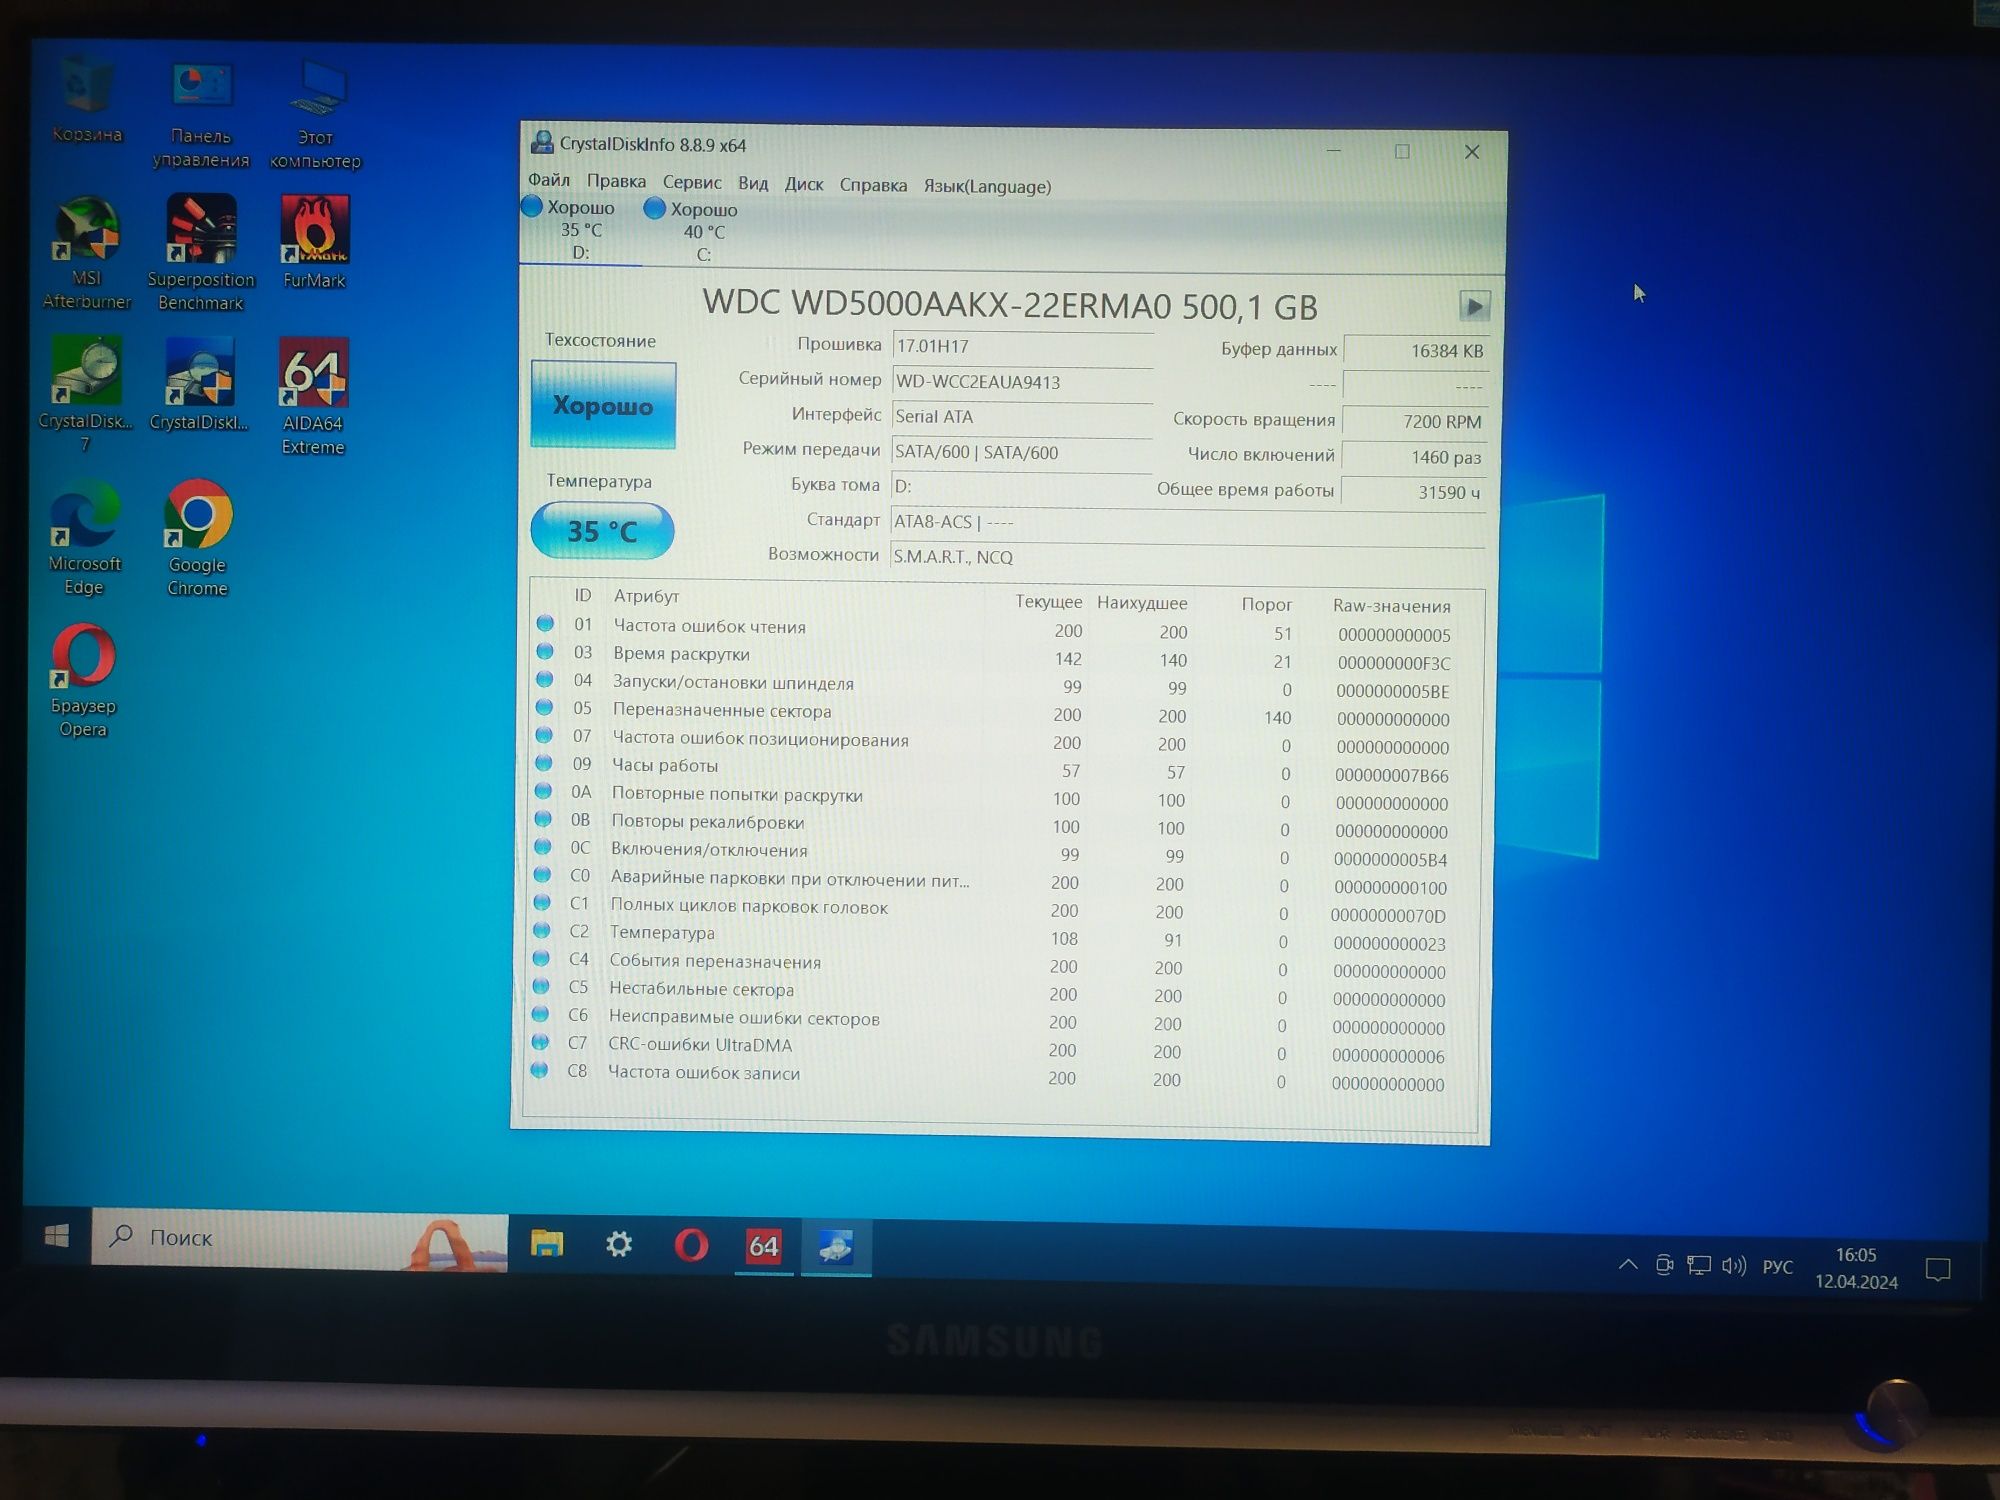The height and width of the screenshot is (1500, 2000).
Task: Select the CrystalDiskMark 7 desktop shortcut
Action: pyautogui.click(x=86, y=394)
